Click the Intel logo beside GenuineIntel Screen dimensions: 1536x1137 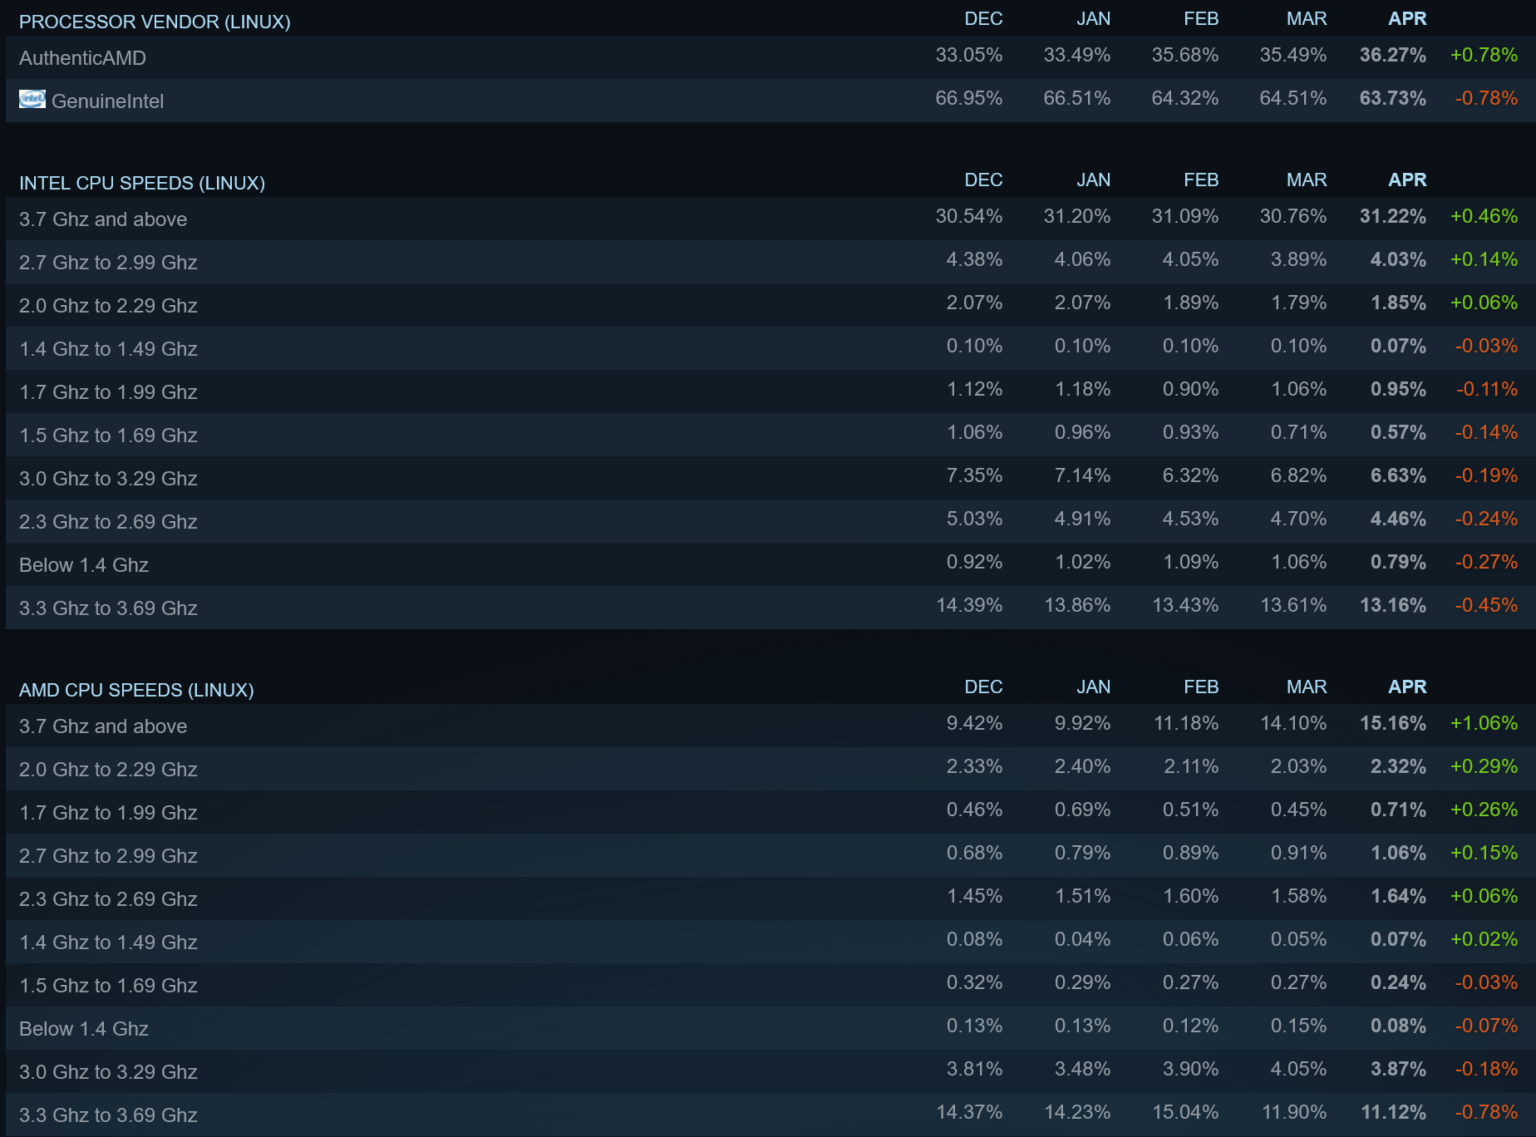coord(32,99)
